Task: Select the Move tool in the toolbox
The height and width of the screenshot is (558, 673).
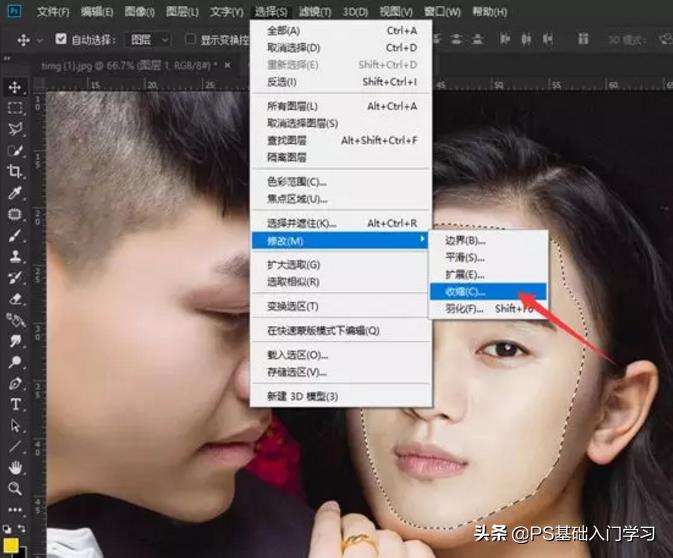Action: [x=16, y=87]
